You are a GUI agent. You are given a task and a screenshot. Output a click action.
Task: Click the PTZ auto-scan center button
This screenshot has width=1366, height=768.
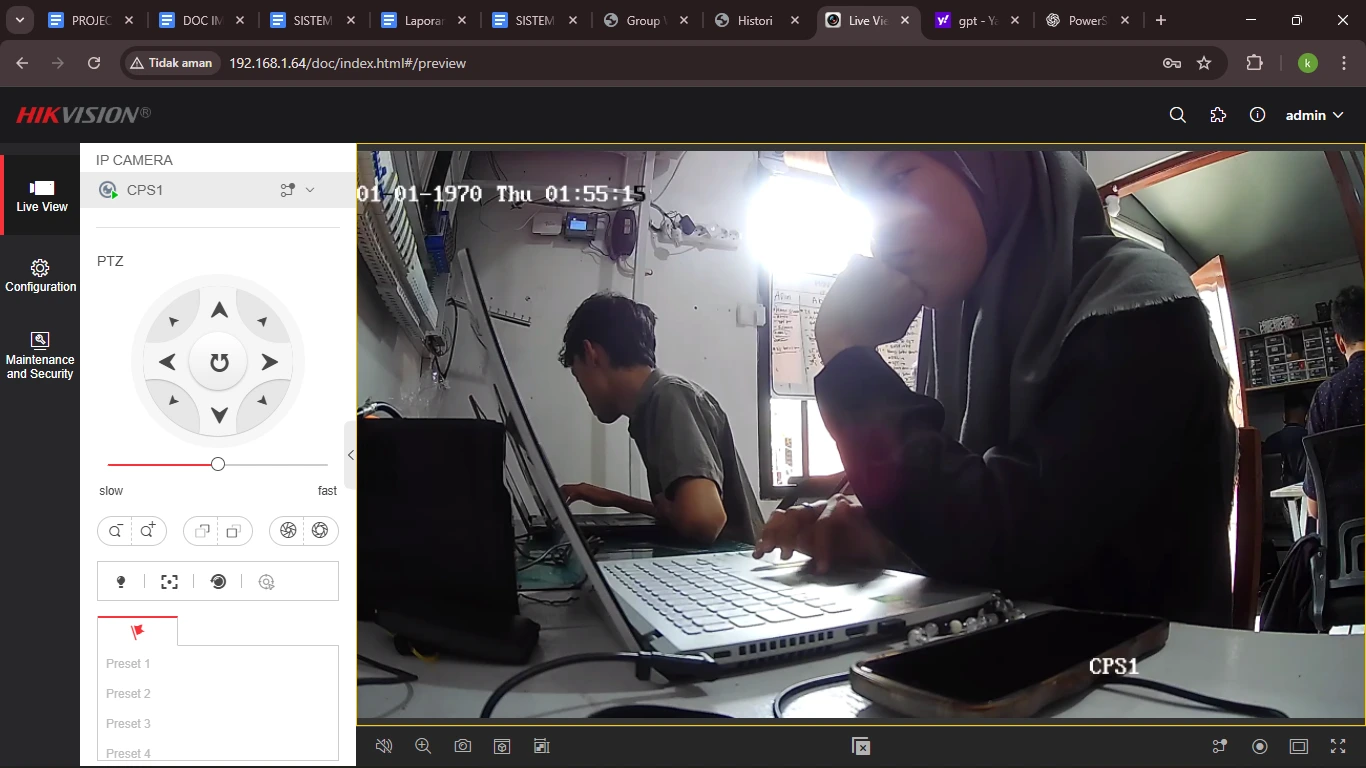pyautogui.click(x=219, y=362)
